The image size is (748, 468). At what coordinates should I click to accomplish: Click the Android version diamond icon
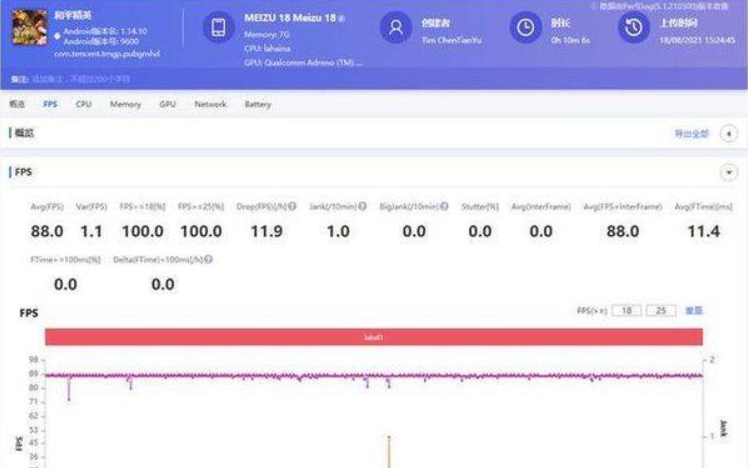pos(57,36)
